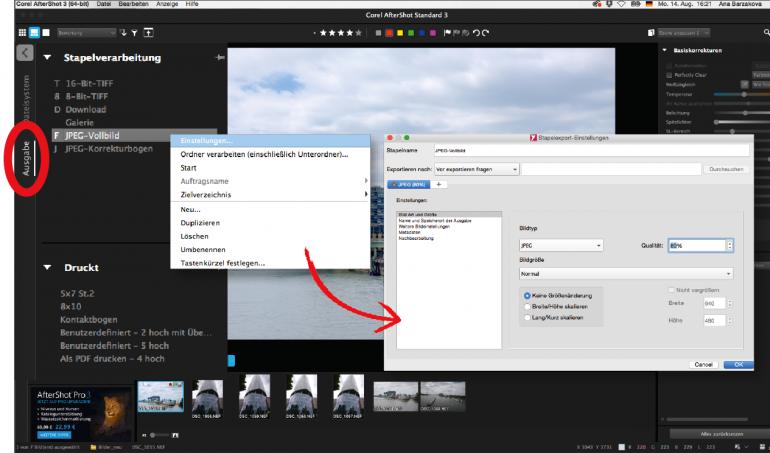The height and width of the screenshot is (453, 770).
Task: Click the sort direction arrow icon
Action: pyautogui.click(x=123, y=33)
